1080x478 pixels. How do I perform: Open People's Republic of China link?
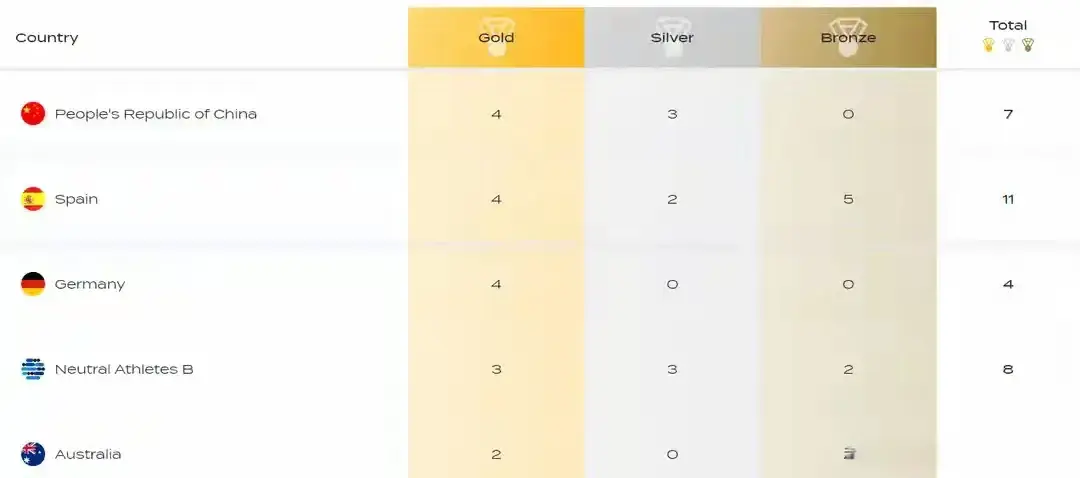point(156,114)
